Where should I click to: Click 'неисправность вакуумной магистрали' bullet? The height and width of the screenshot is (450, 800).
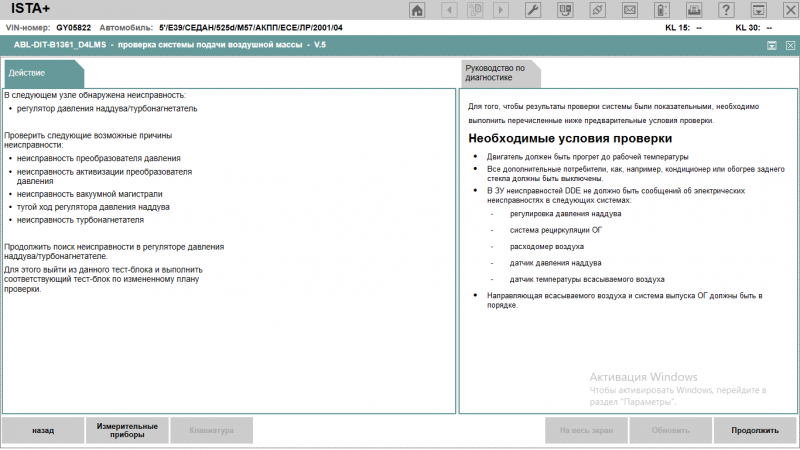tap(89, 194)
